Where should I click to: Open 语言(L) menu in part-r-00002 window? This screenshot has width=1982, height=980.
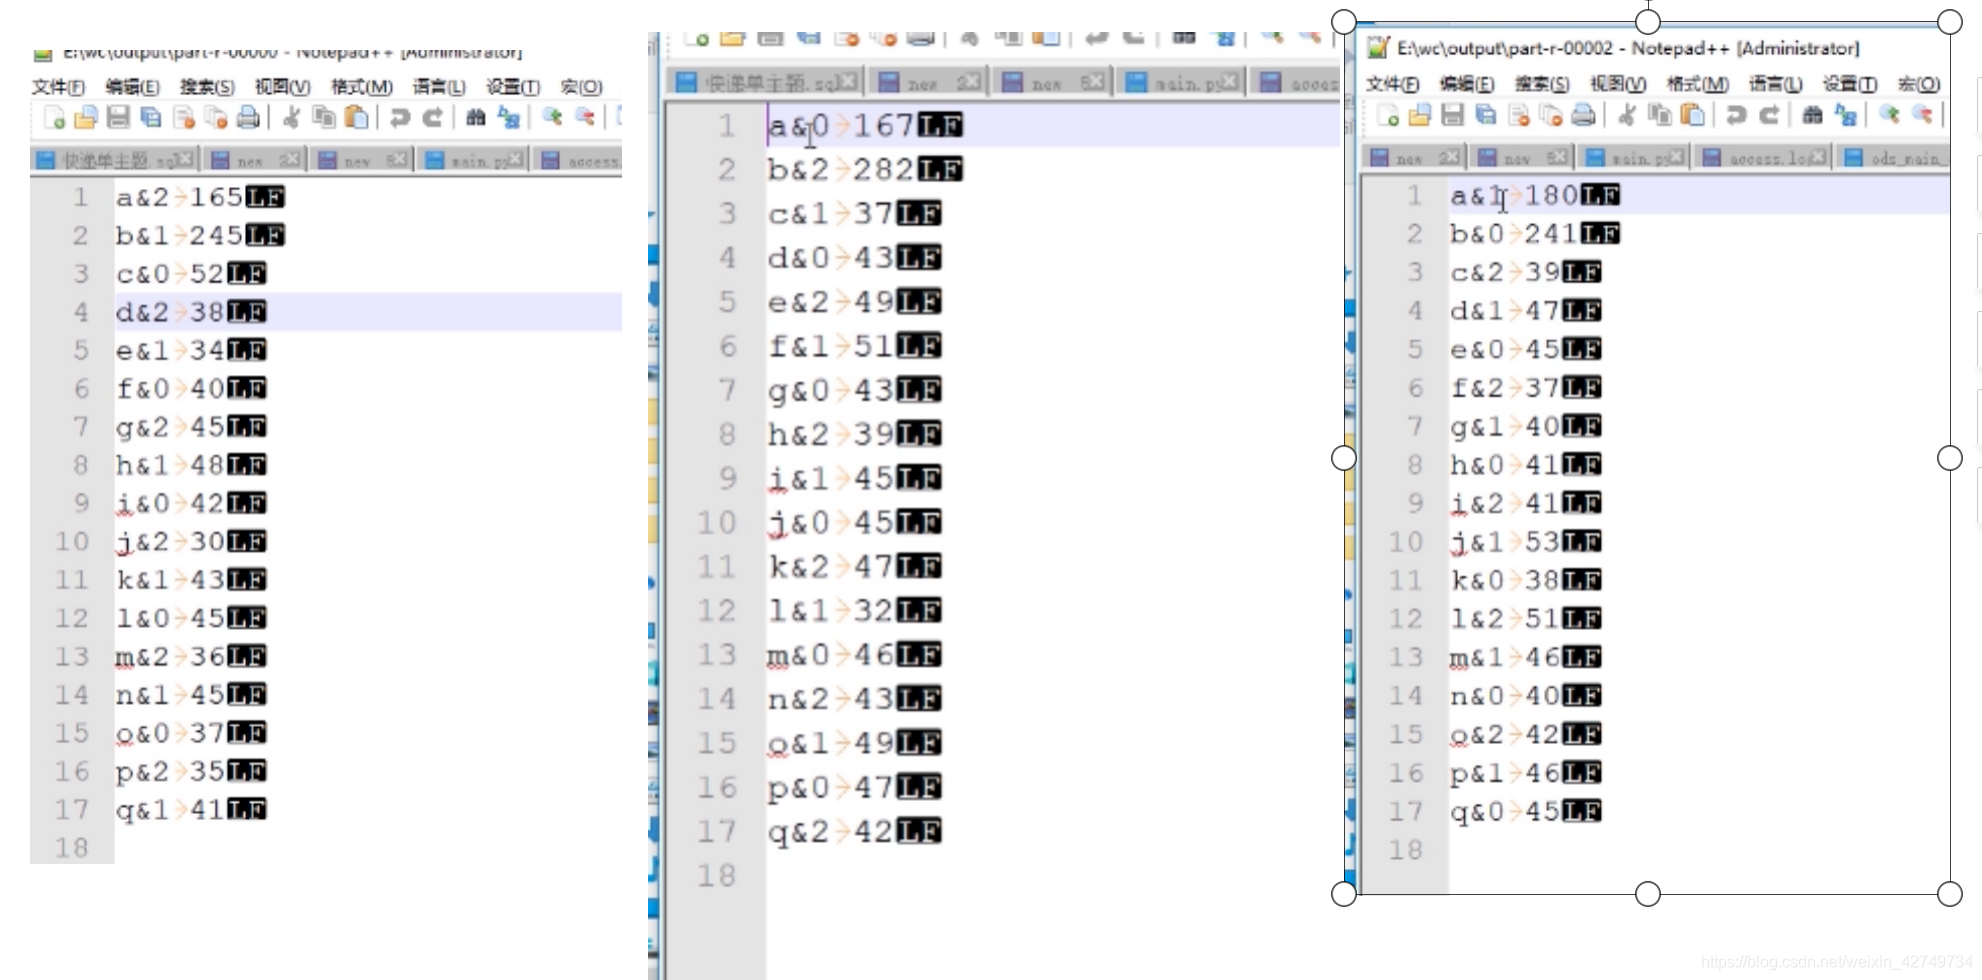point(1775,84)
